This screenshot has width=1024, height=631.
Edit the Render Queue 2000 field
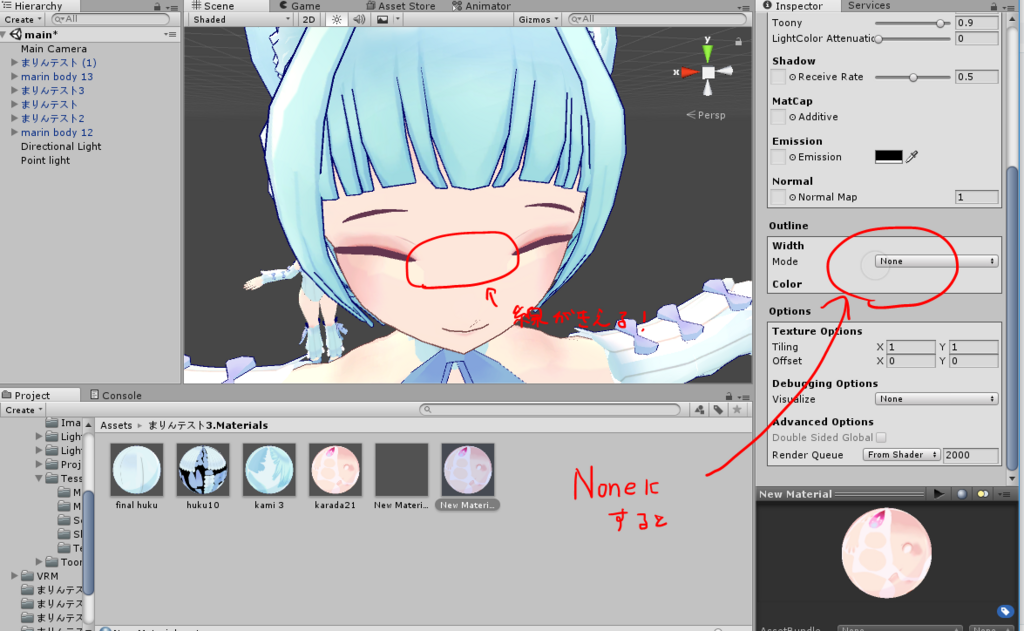[x=970, y=455]
